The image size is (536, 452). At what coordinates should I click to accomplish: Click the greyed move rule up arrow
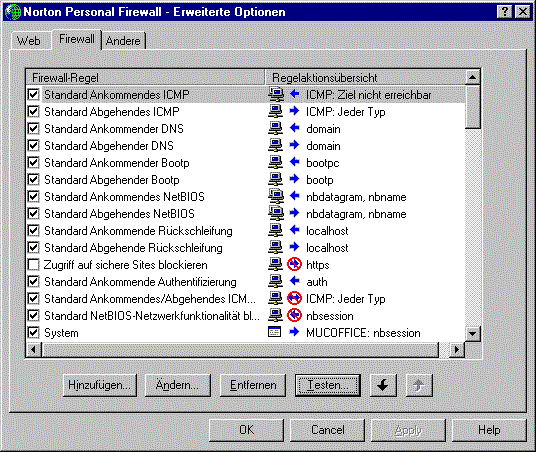pyautogui.click(x=419, y=385)
